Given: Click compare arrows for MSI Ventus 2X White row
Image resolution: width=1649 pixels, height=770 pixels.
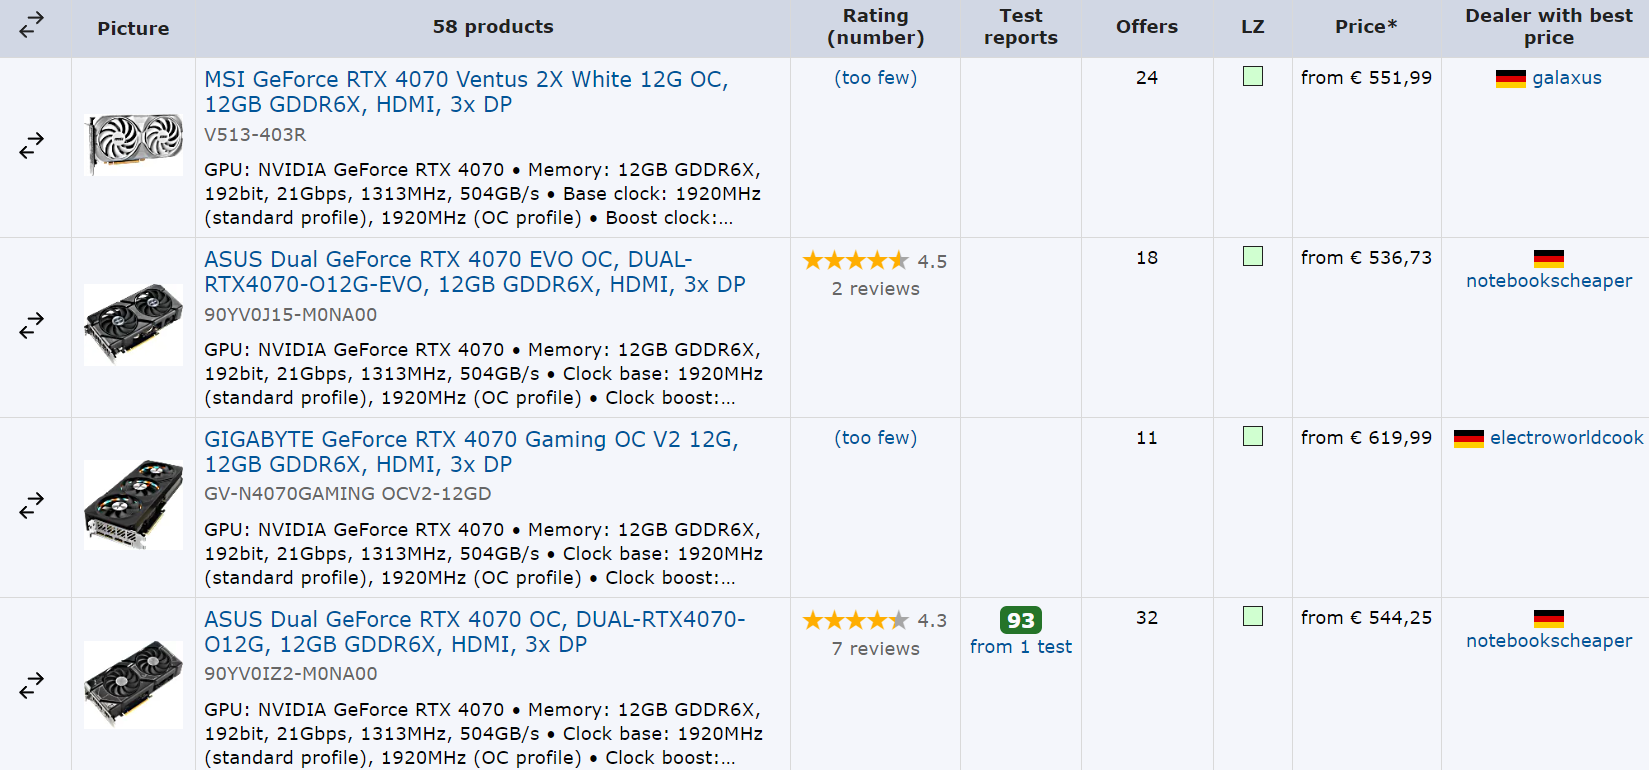Looking at the screenshot, I should pyautogui.click(x=32, y=146).
